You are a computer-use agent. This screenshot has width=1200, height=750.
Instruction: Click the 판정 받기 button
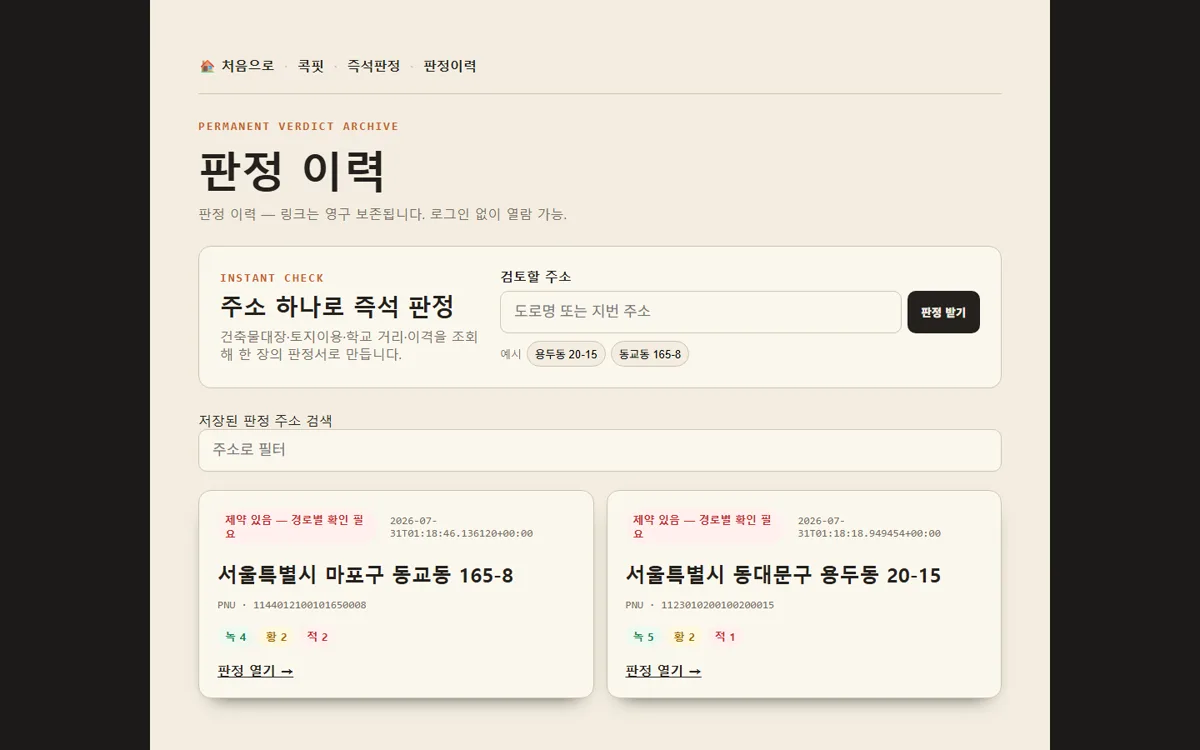[x=943, y=312]
